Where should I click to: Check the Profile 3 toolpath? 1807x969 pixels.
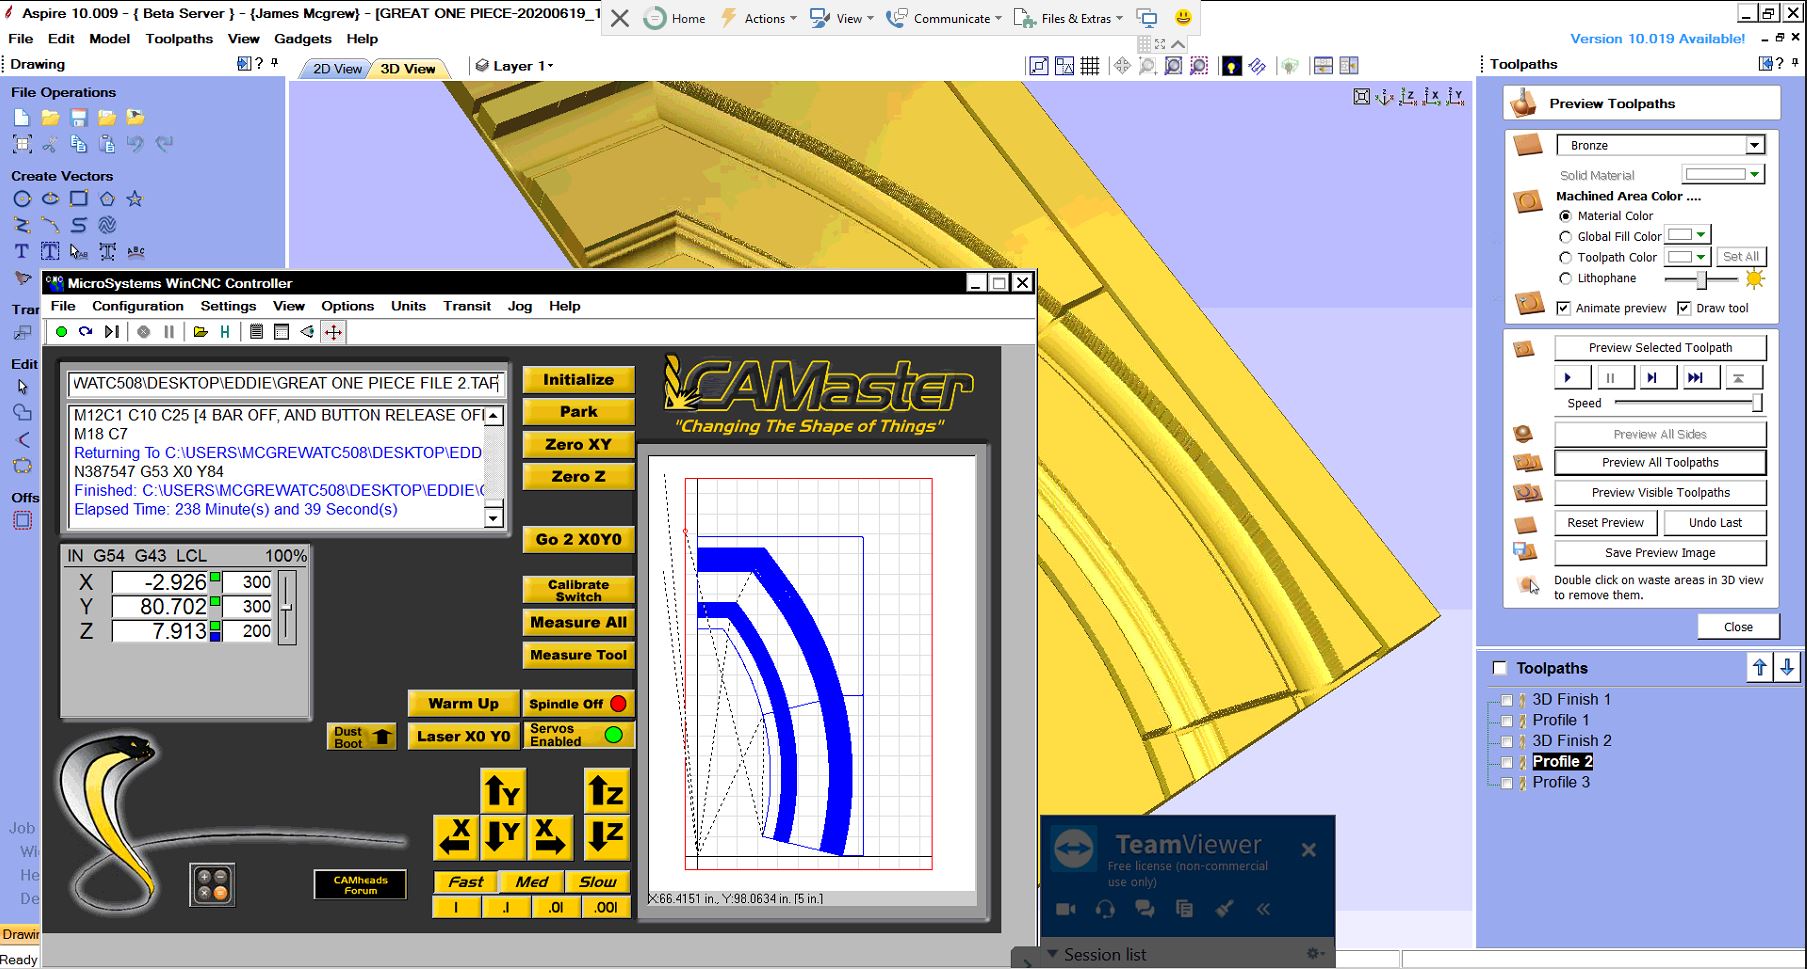pos(1507,783)
